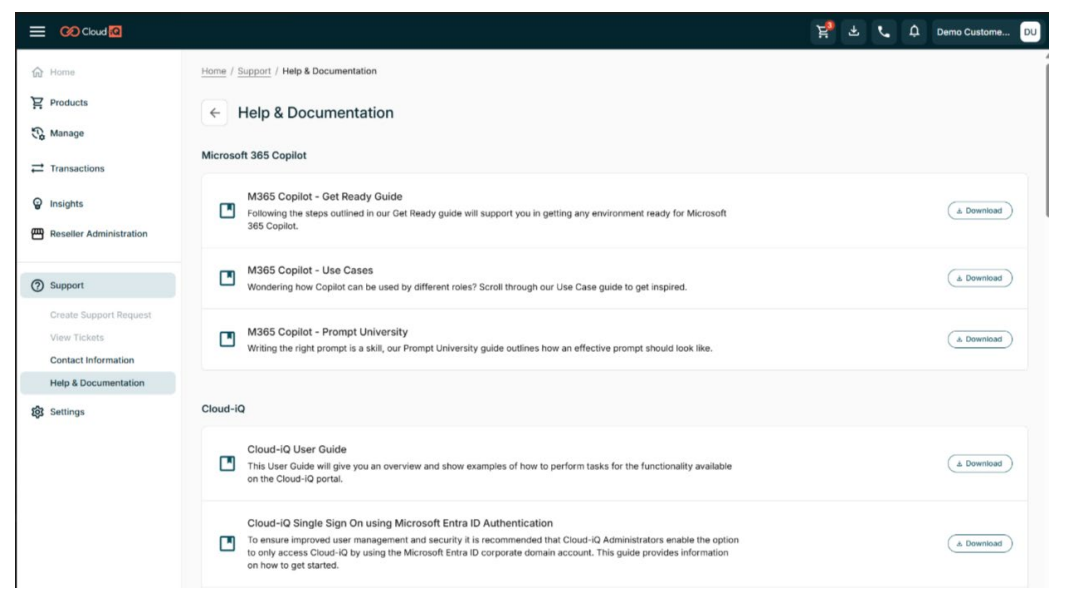Click the page vertical scrollbar
This screenshot has width=1065, height=607.
[1047, 139]
